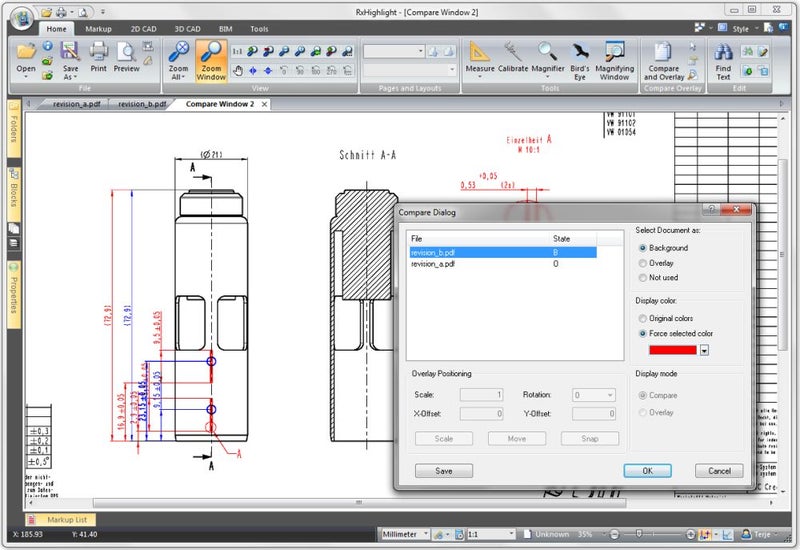This screenshot has height=550, width=800.
Task: Open the revision_a.pdf document tab
Action: point(77,104)
